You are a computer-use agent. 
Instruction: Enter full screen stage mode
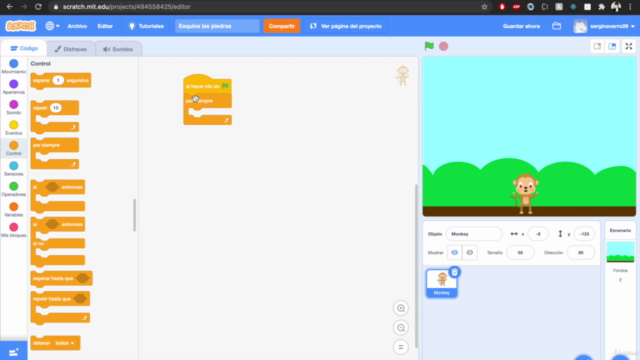coord(629,46)
